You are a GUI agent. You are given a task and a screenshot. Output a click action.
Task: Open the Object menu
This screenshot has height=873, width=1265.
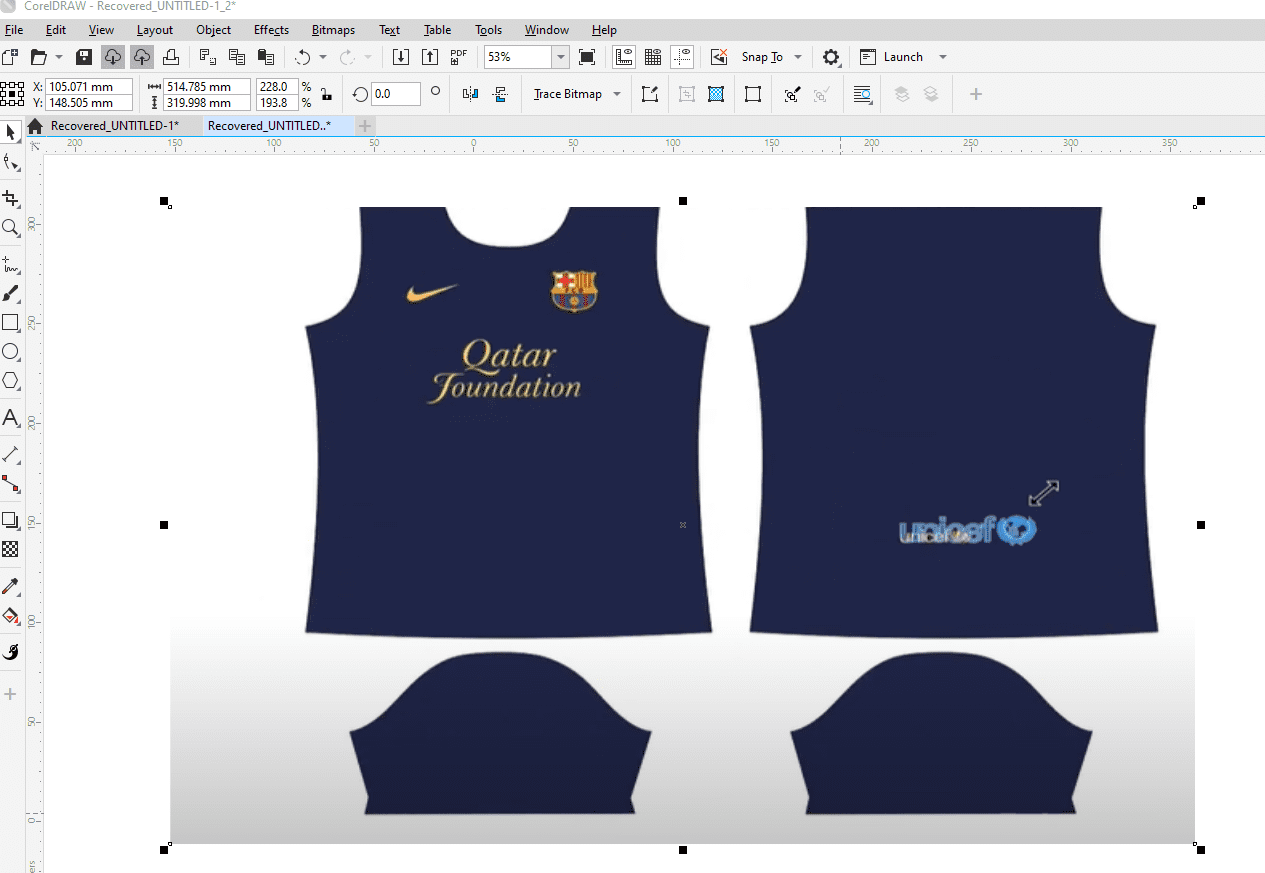click(x=213, y=30)
